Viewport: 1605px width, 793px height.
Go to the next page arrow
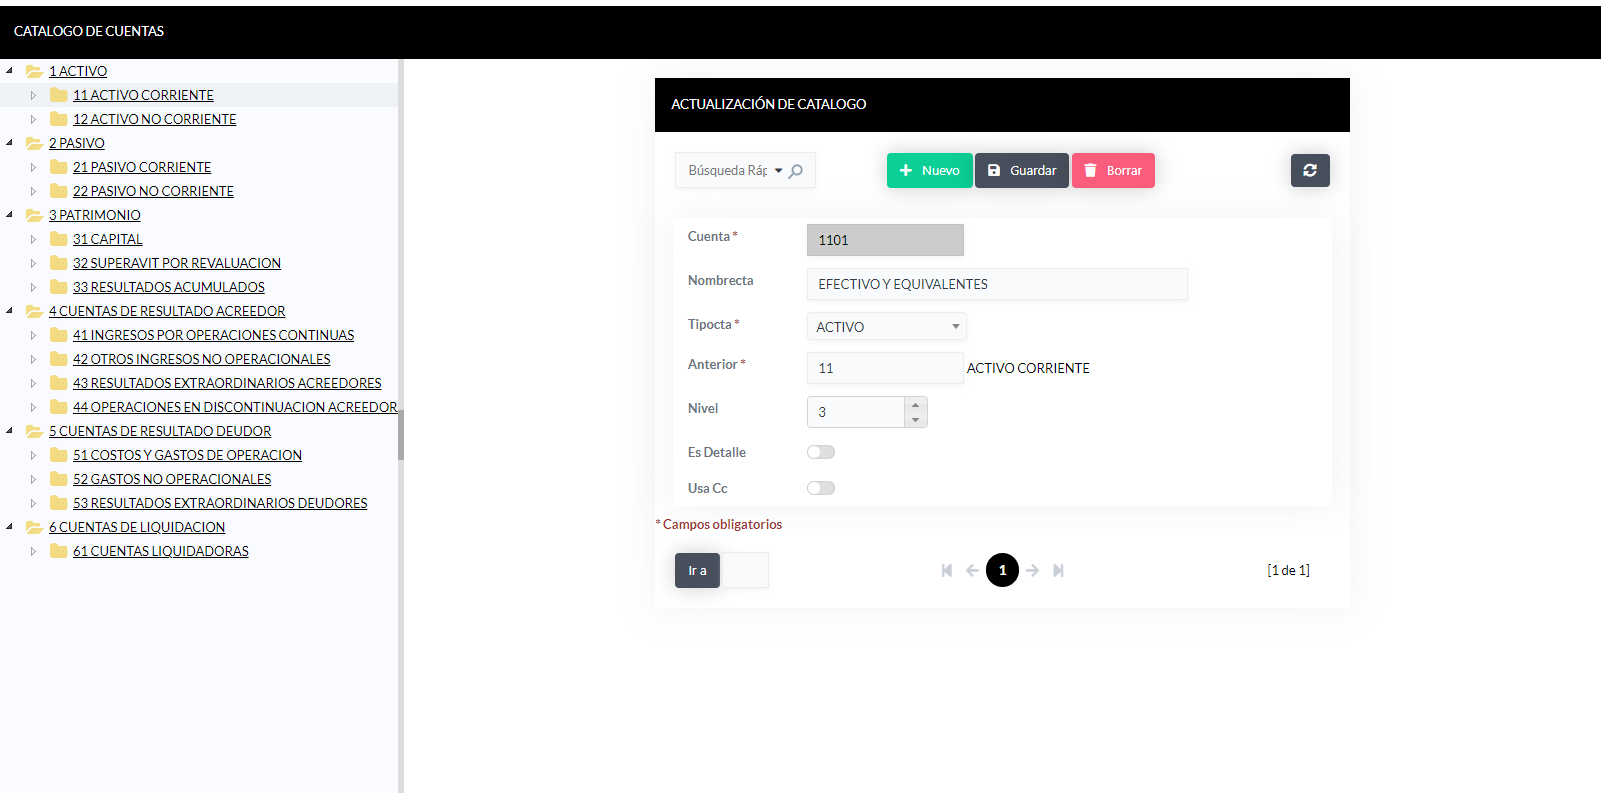[1032, 570]
